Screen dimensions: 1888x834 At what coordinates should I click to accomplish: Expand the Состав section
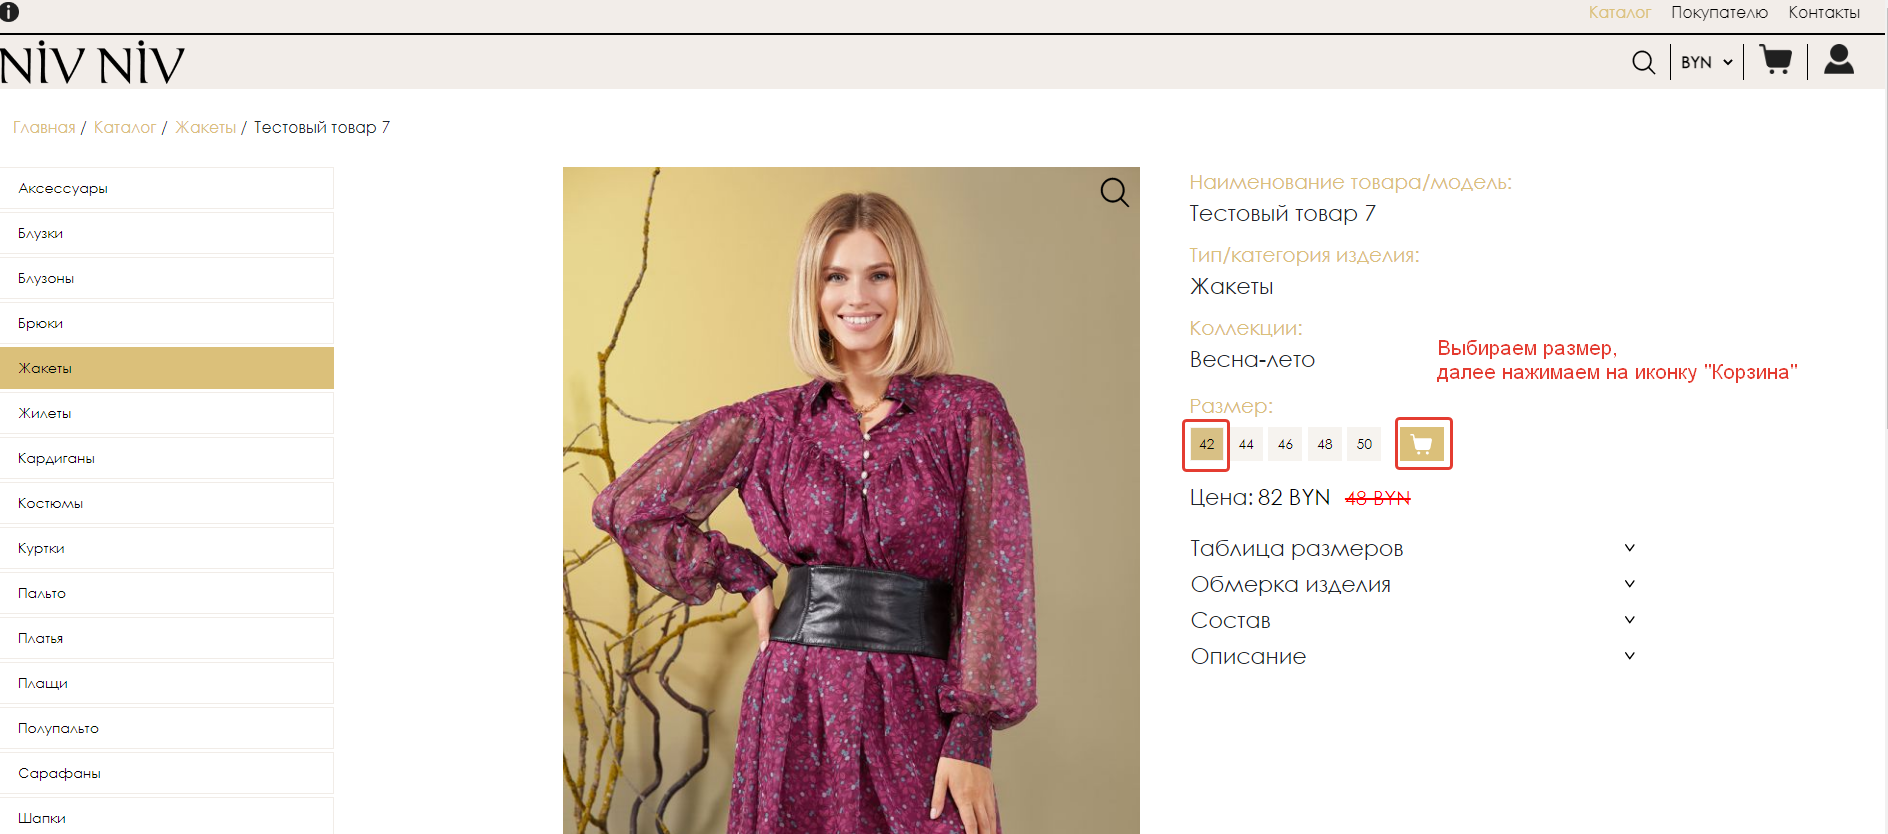click(x=1411, y=620)
